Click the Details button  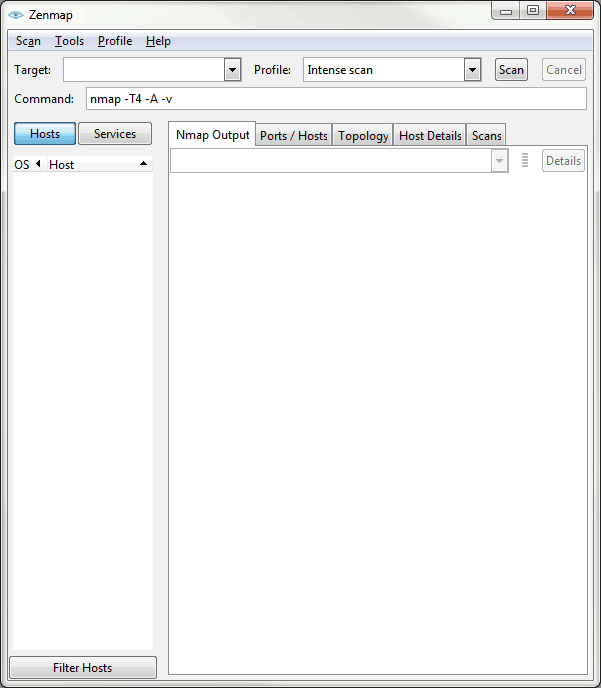563,161
